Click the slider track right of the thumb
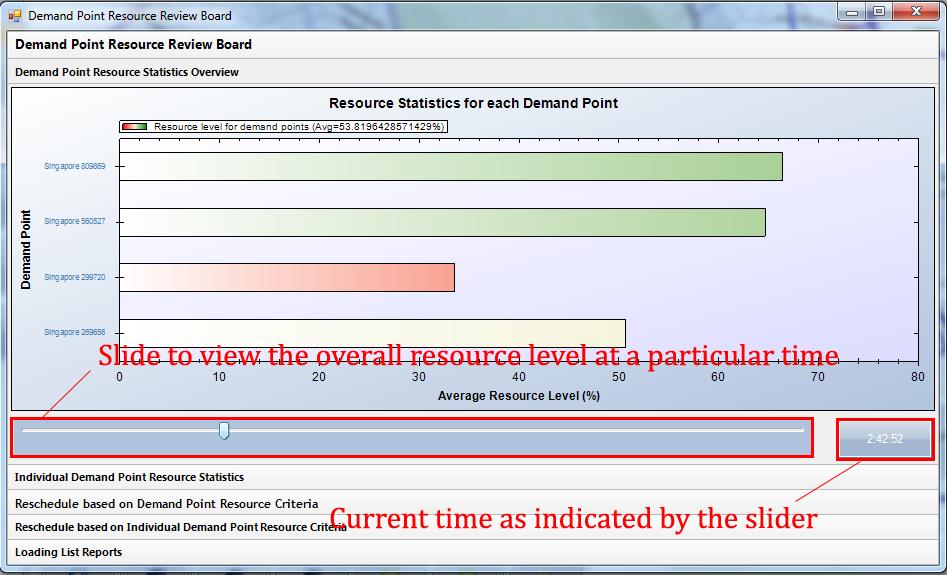Image resolution: width=947 pixels, height=575 pixels. coord(516,431)
